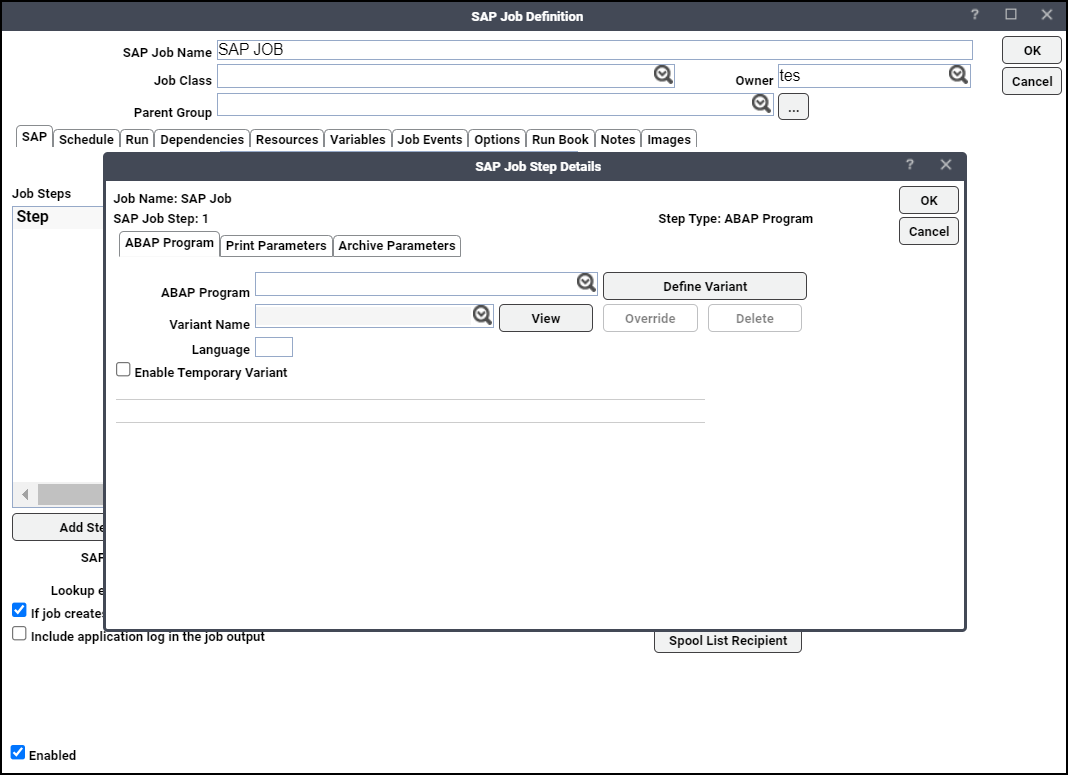Open the Job Class lookup magnifier

663,74
